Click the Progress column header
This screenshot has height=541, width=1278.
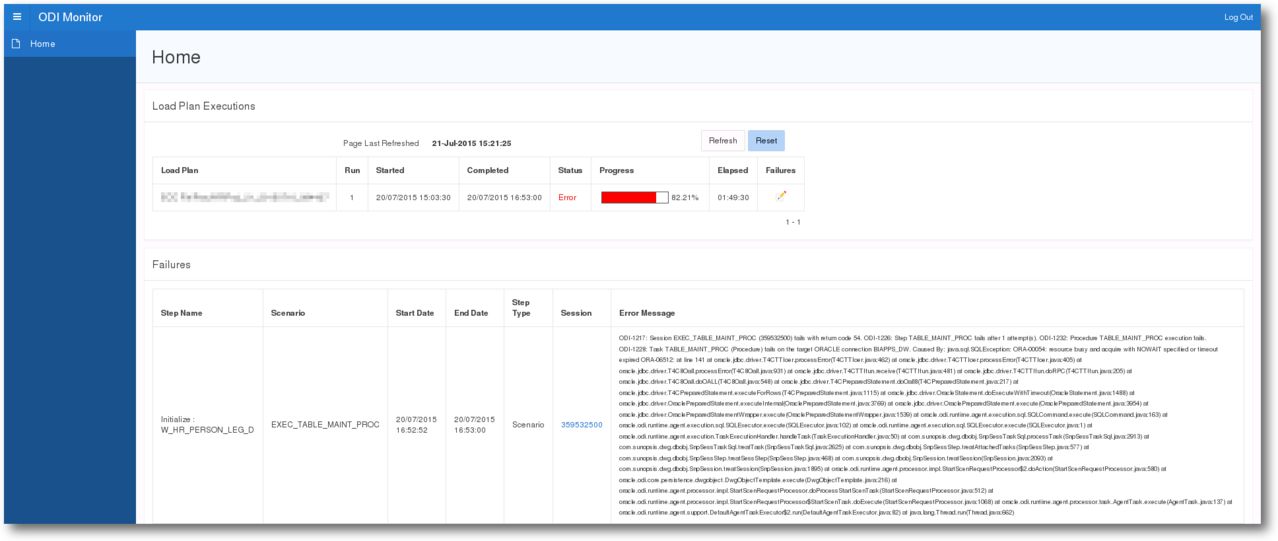coord(617,170)
